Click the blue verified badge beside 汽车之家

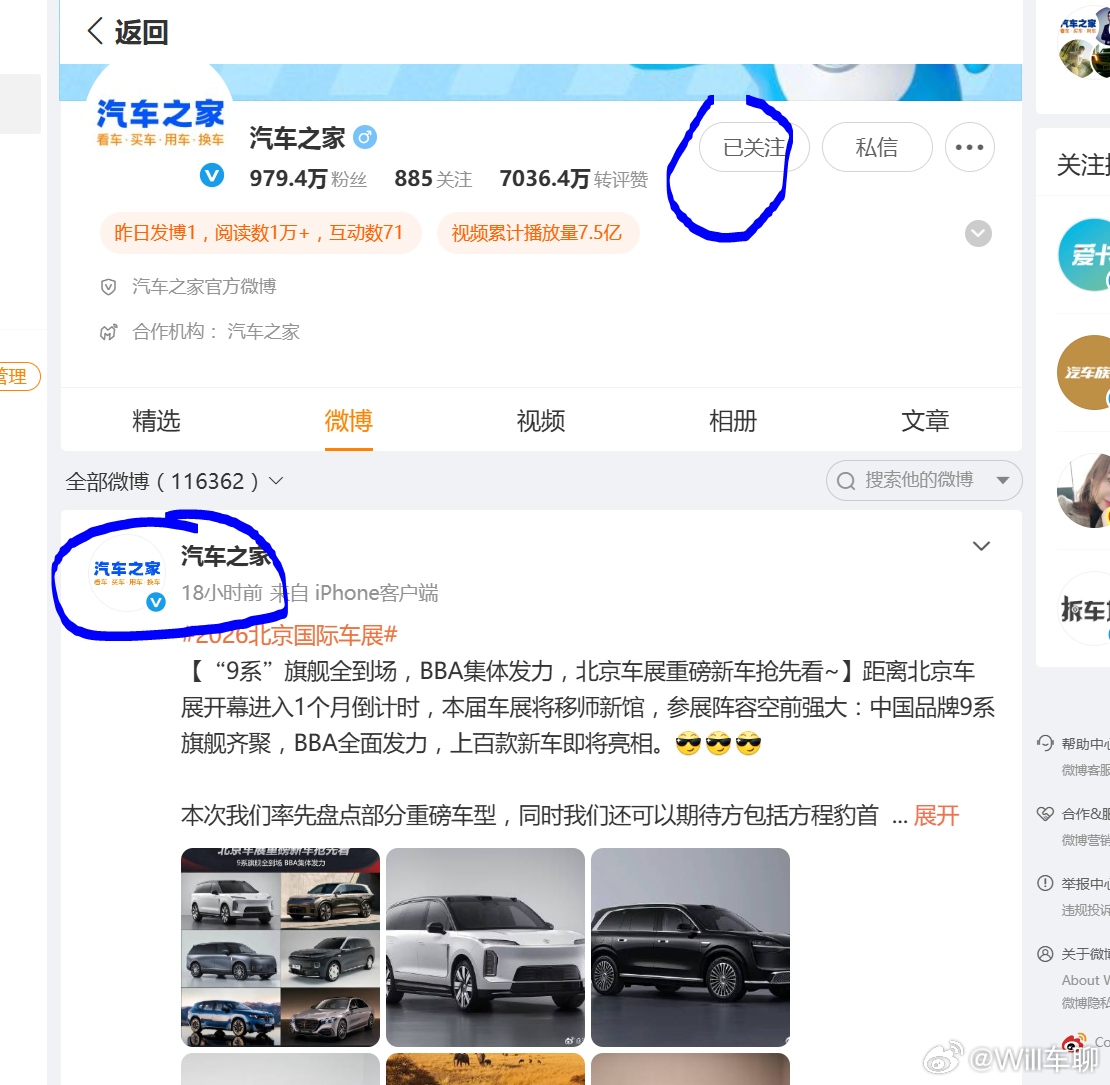click(365, 137)
